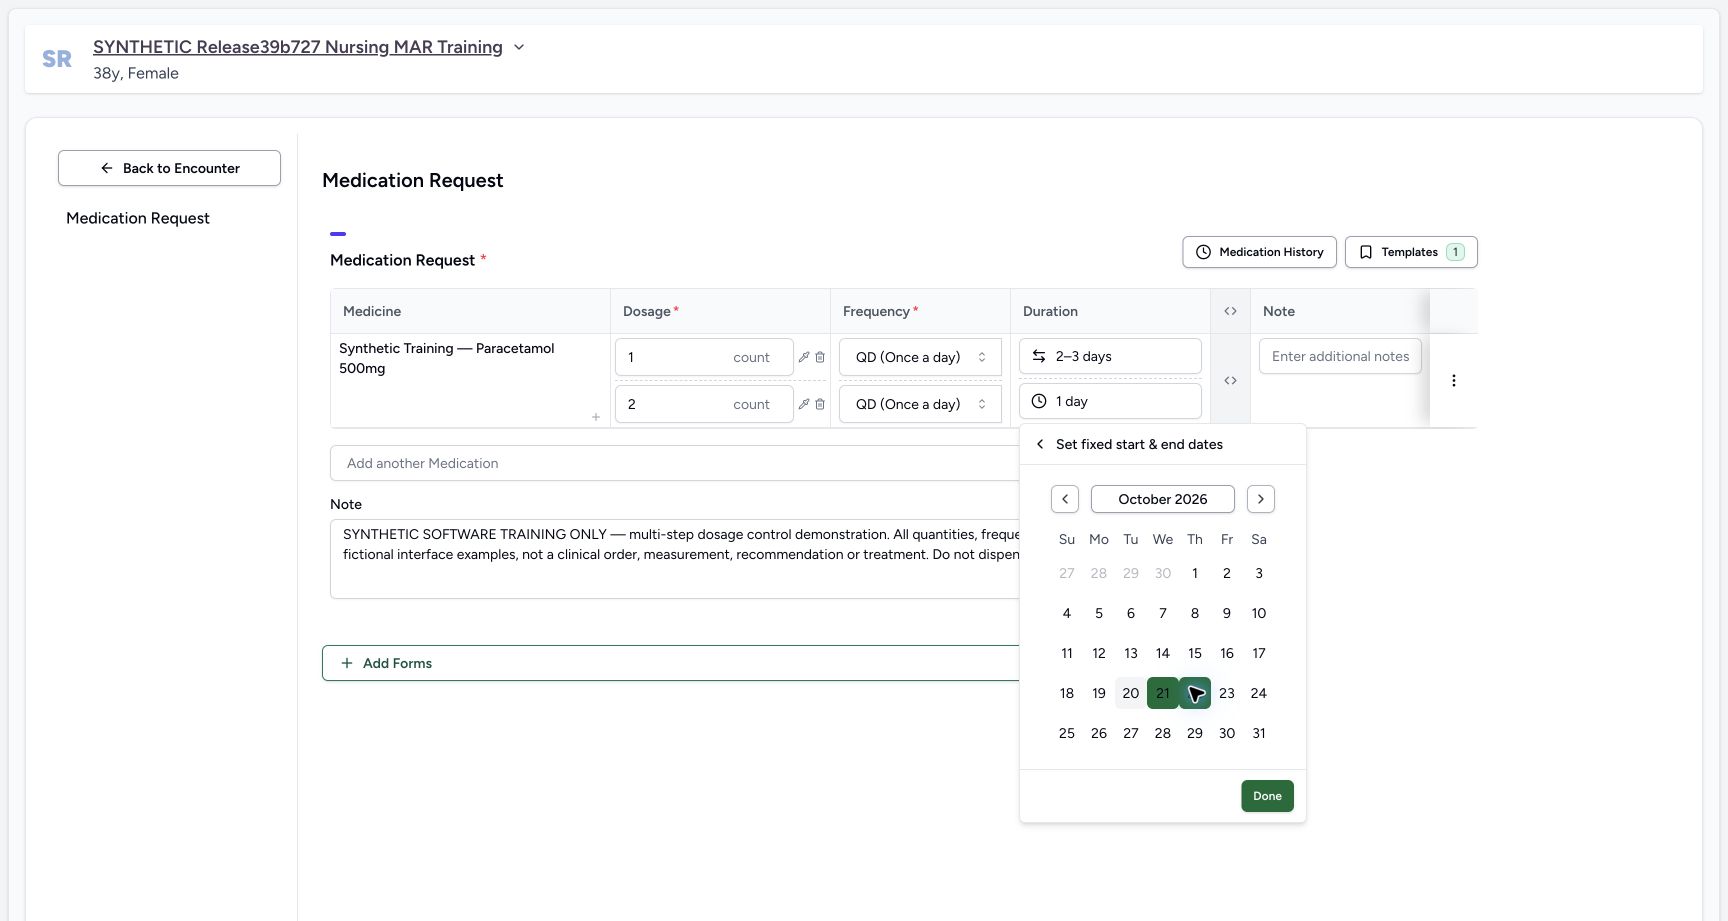Click the Done button in date picker
This screenshot has height=921, width=1728.
point(1267,796)
